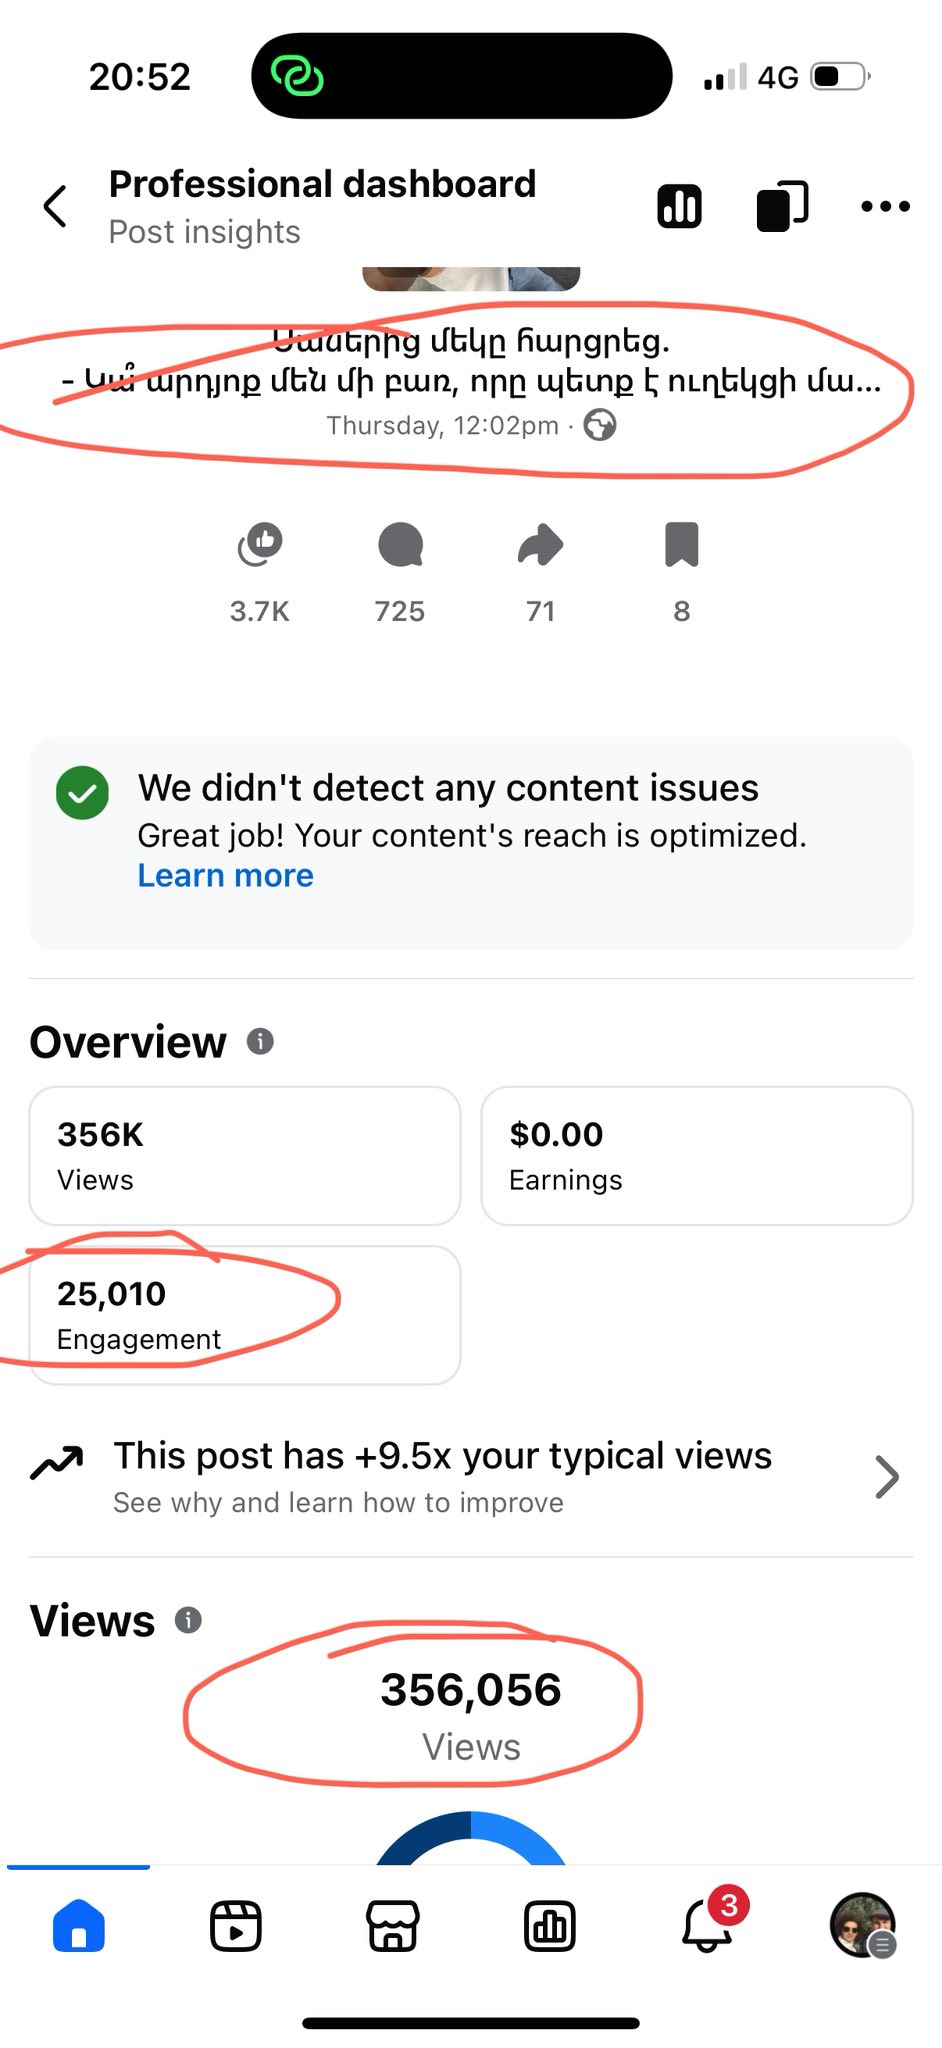Tap the bookmark saves icon above 8
The width and height of the screenshot is (942, 2048).
682,546
